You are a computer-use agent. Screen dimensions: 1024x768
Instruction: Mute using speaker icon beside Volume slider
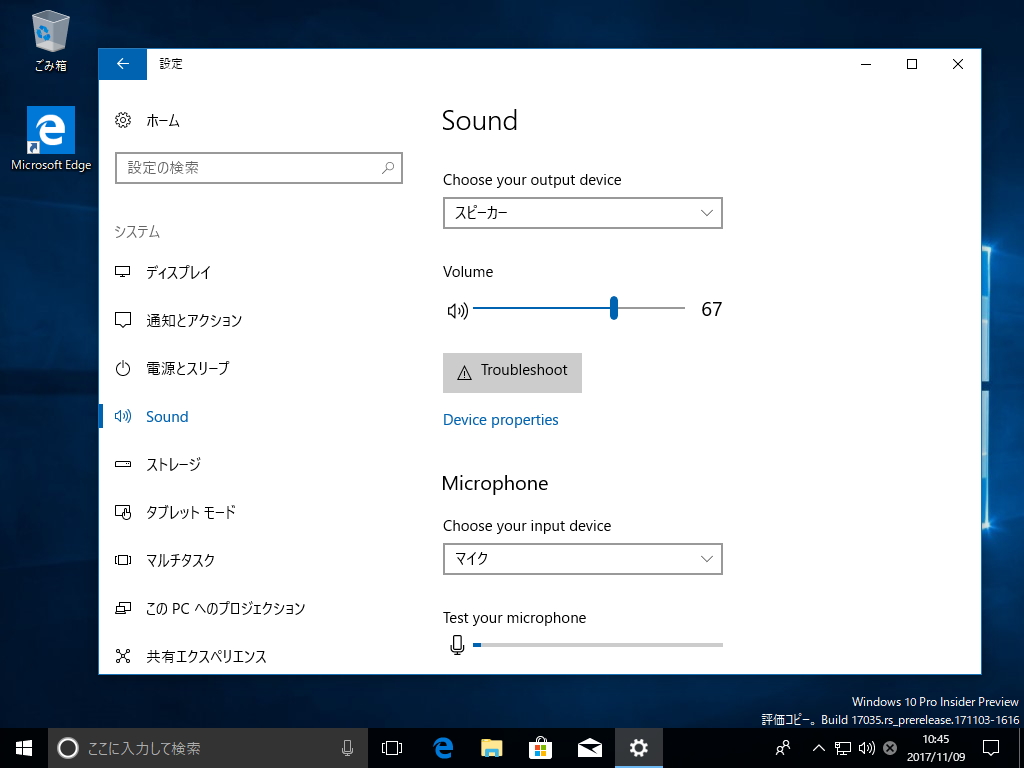click(457, 311)
